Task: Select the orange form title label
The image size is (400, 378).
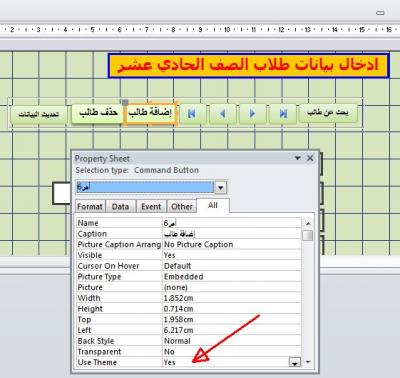Action: click(x=249, y=65)
